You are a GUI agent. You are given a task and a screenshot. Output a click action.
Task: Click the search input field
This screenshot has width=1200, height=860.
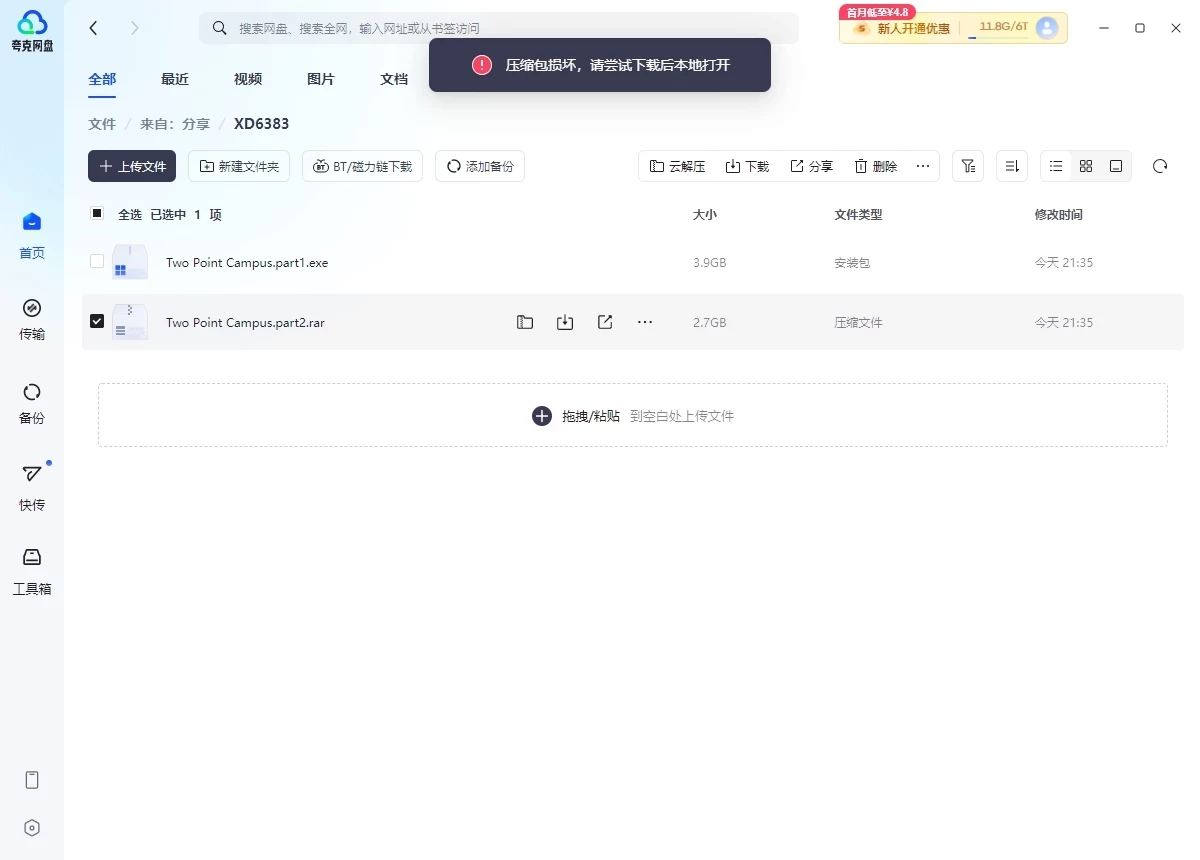(500, 28)
